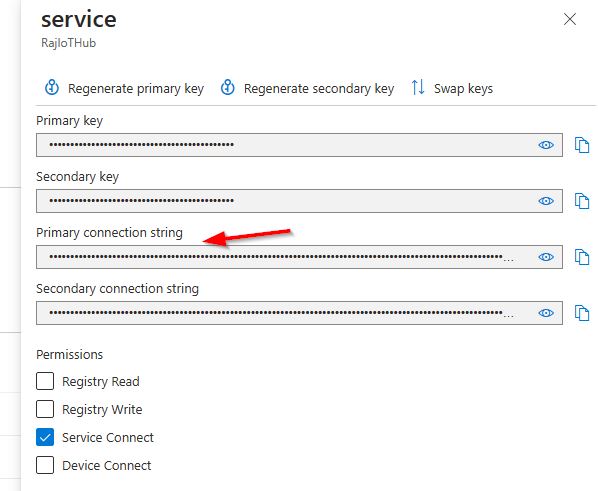Copy the Secondary key to clipboard
The image size is (598, 491).
click(x=582, y=201)
